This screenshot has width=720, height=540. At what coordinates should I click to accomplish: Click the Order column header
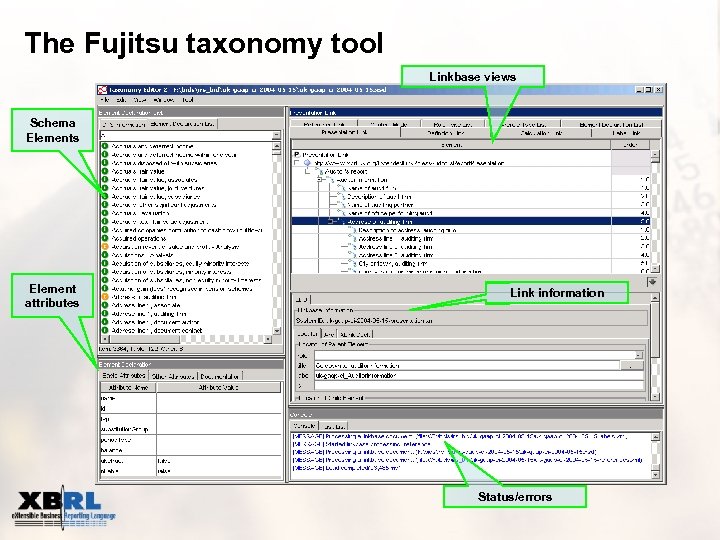click(630, 145)
